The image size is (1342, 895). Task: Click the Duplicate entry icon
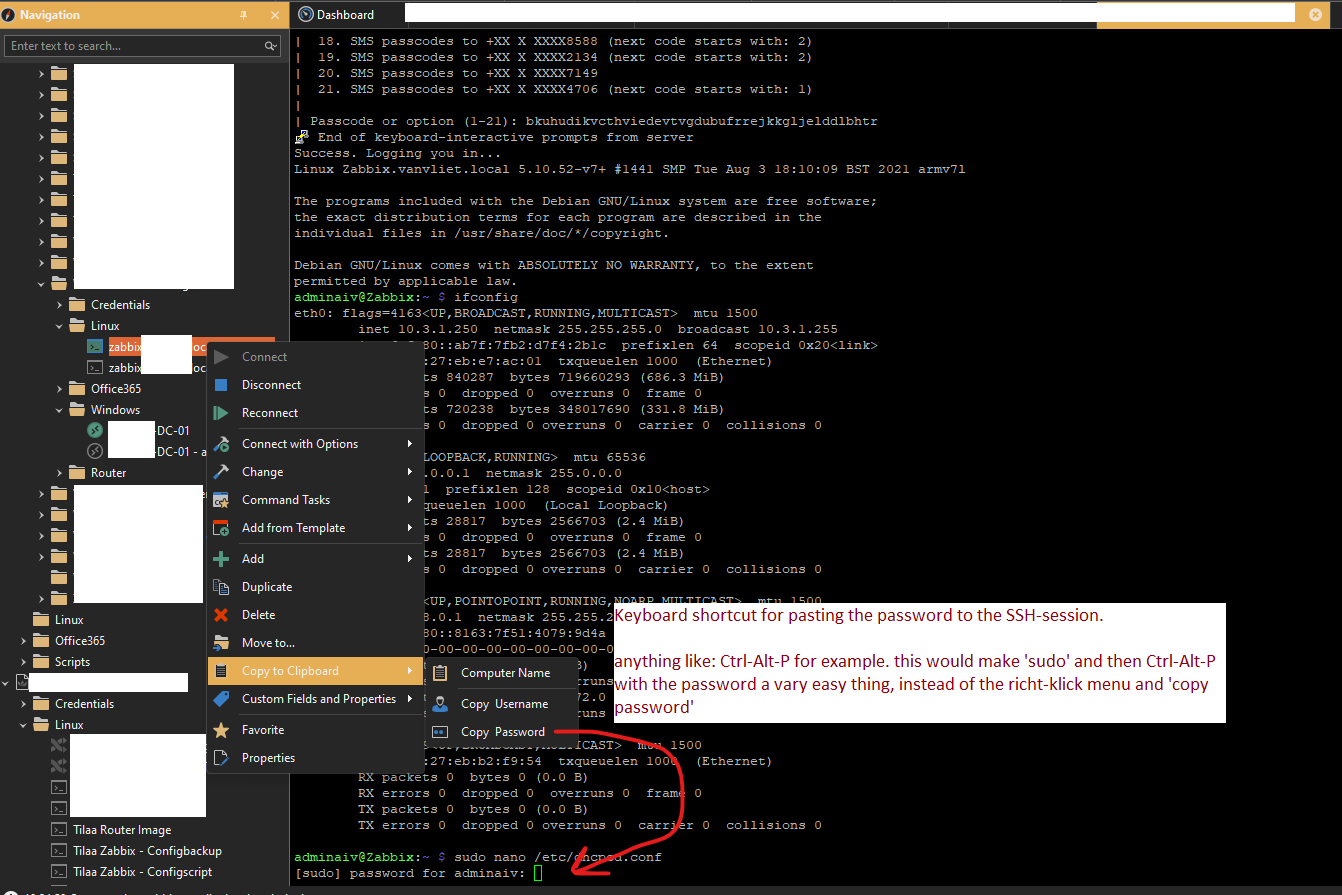click(222, 587)
